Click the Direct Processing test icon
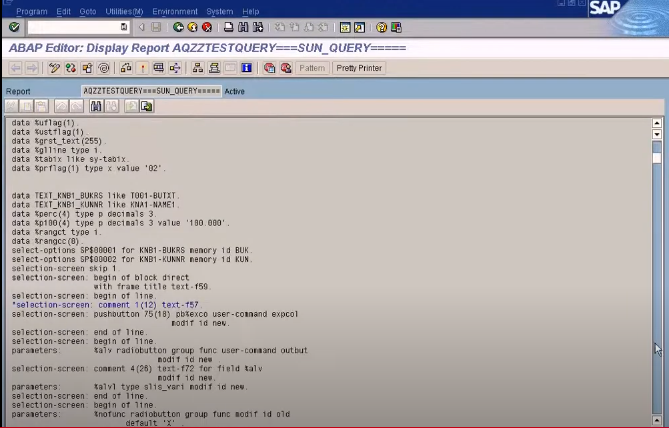The image size is (669, 428). pos(159,68)
